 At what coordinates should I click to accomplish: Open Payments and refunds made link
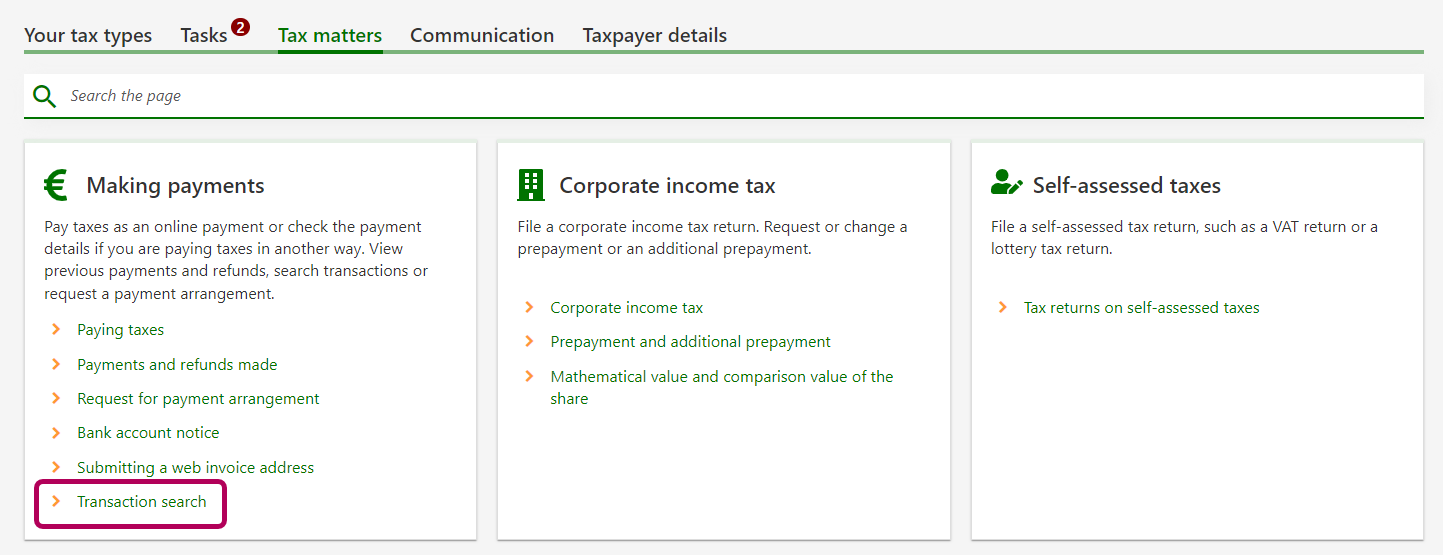[177, 365]
